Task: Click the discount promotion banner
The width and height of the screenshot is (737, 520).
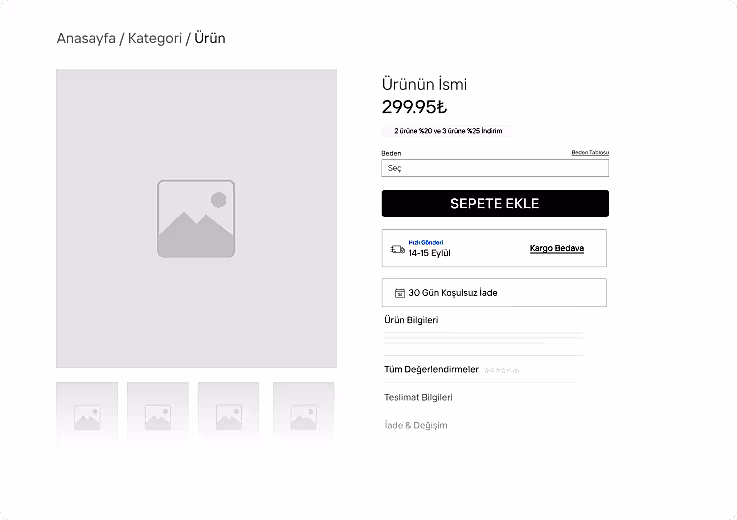Action: pyautogui.click(x=447, y=131)
